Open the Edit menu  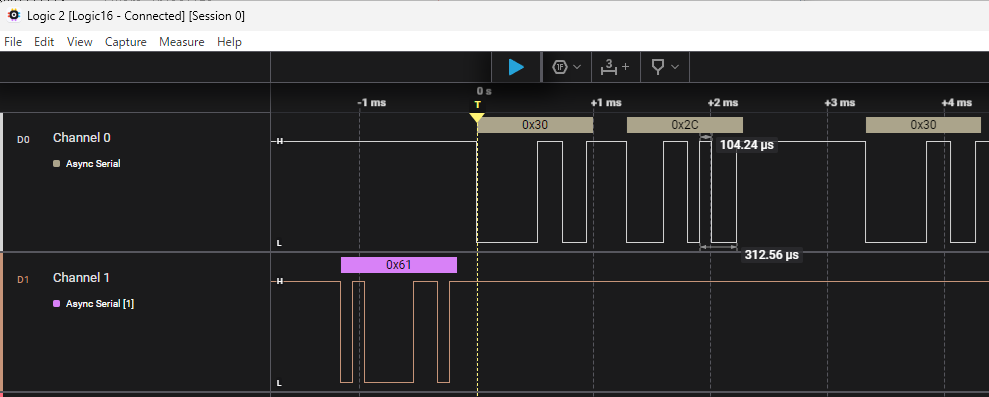click(44, 42)
